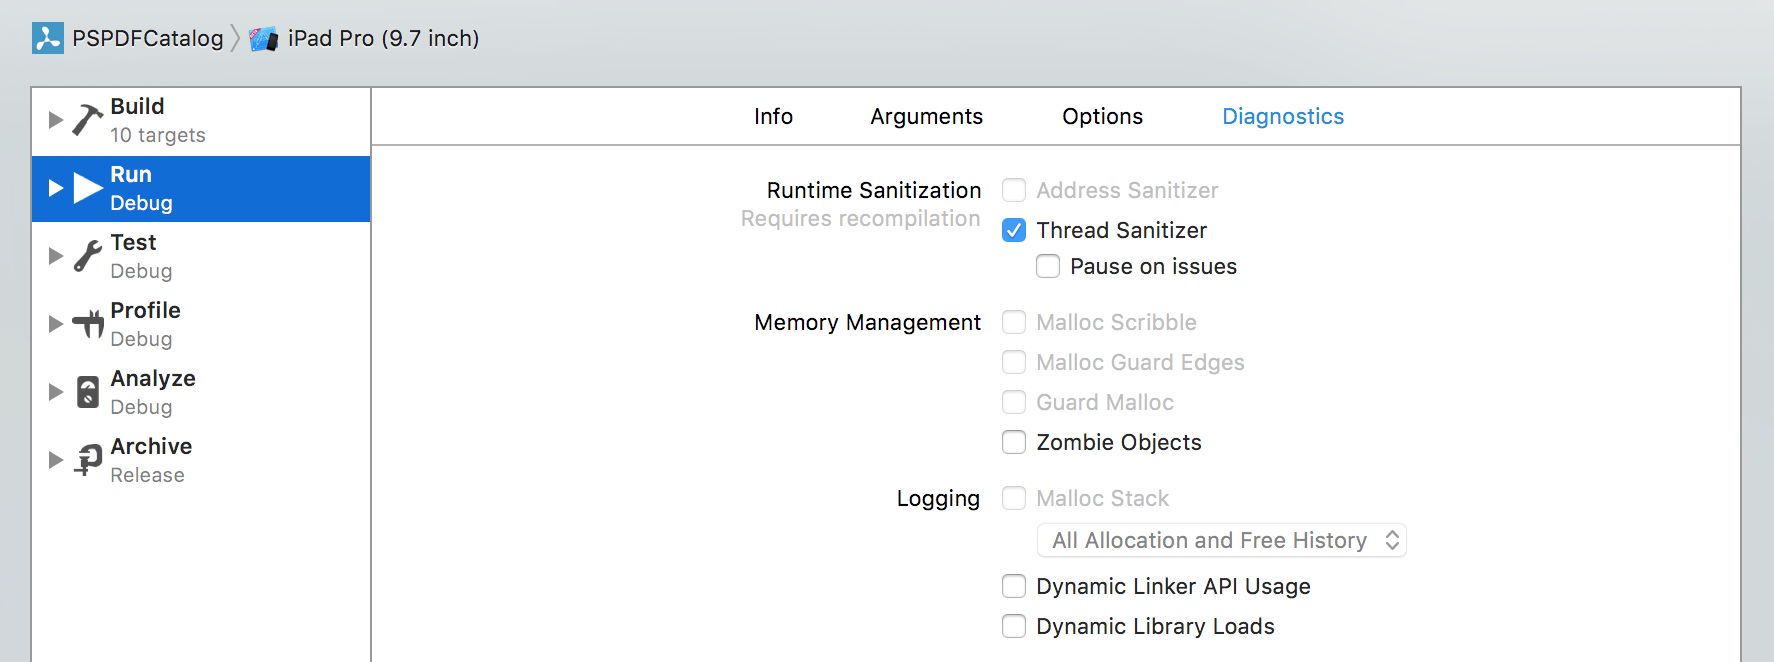Select the Archive icon

tap(87, 459)
